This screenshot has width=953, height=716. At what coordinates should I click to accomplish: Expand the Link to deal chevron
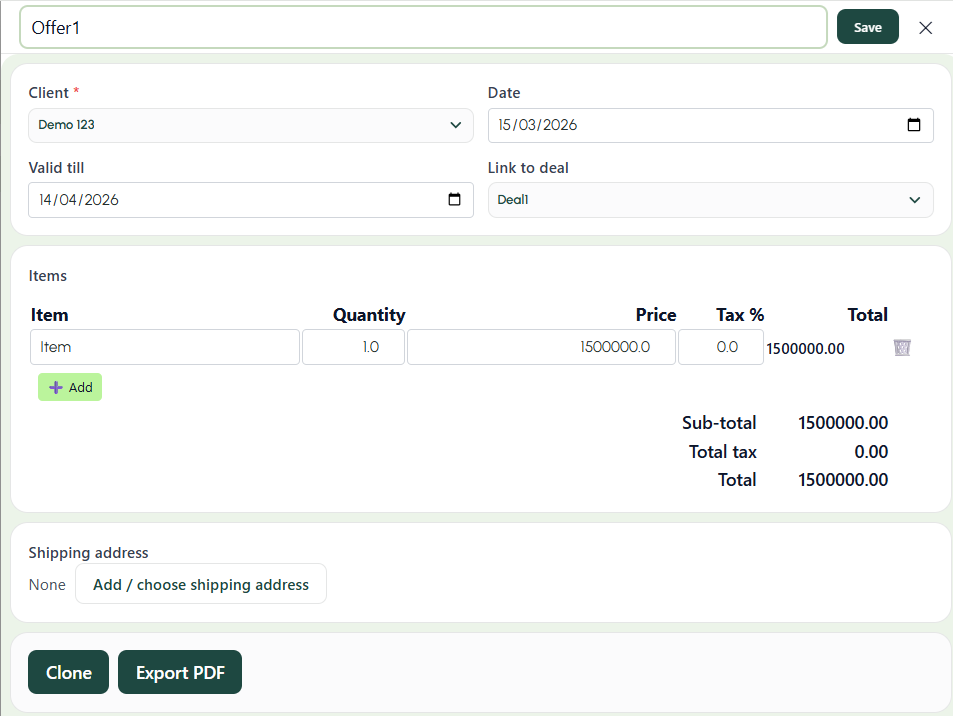click(913, 200)
